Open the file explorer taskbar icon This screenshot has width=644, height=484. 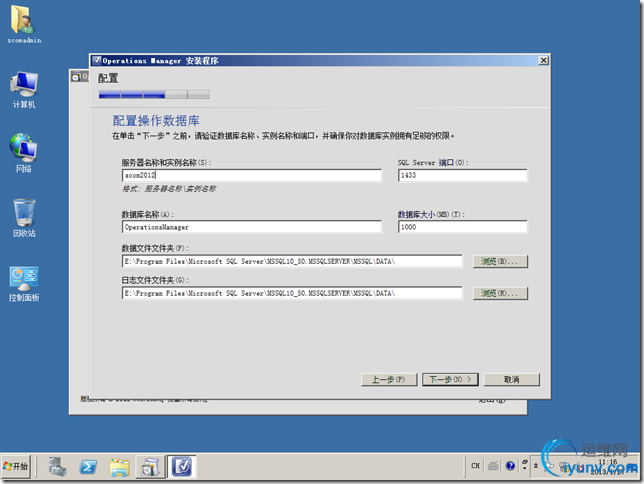pos(119,467)
